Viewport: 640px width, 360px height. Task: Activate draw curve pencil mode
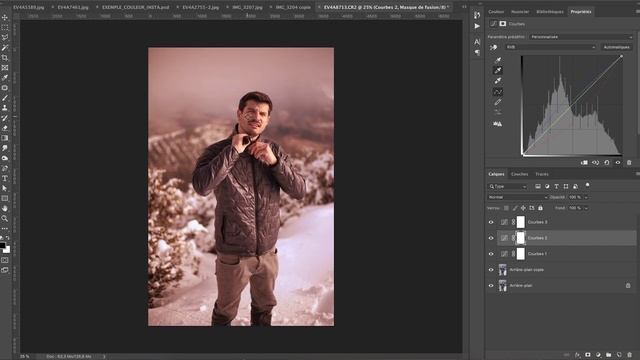(x=498, y=102)
